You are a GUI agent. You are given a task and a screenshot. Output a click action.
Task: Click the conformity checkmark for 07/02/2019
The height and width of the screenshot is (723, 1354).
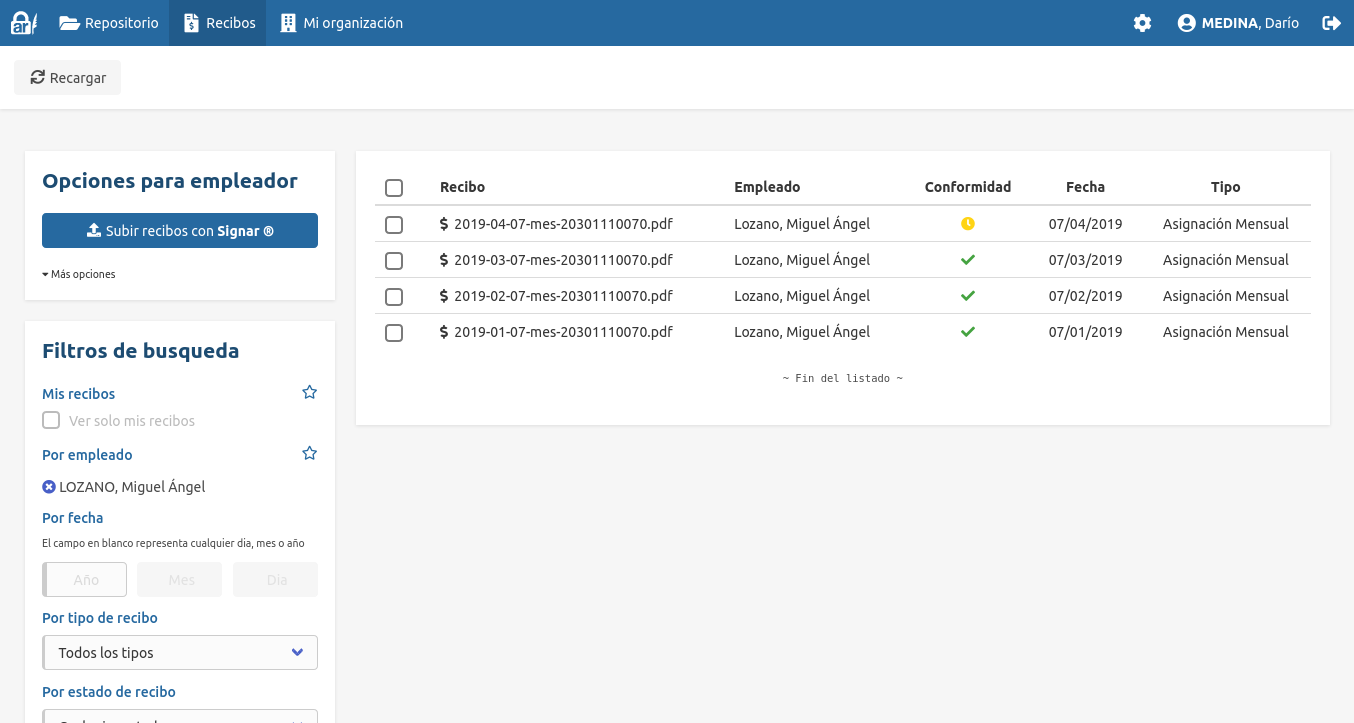coord(968,296)
